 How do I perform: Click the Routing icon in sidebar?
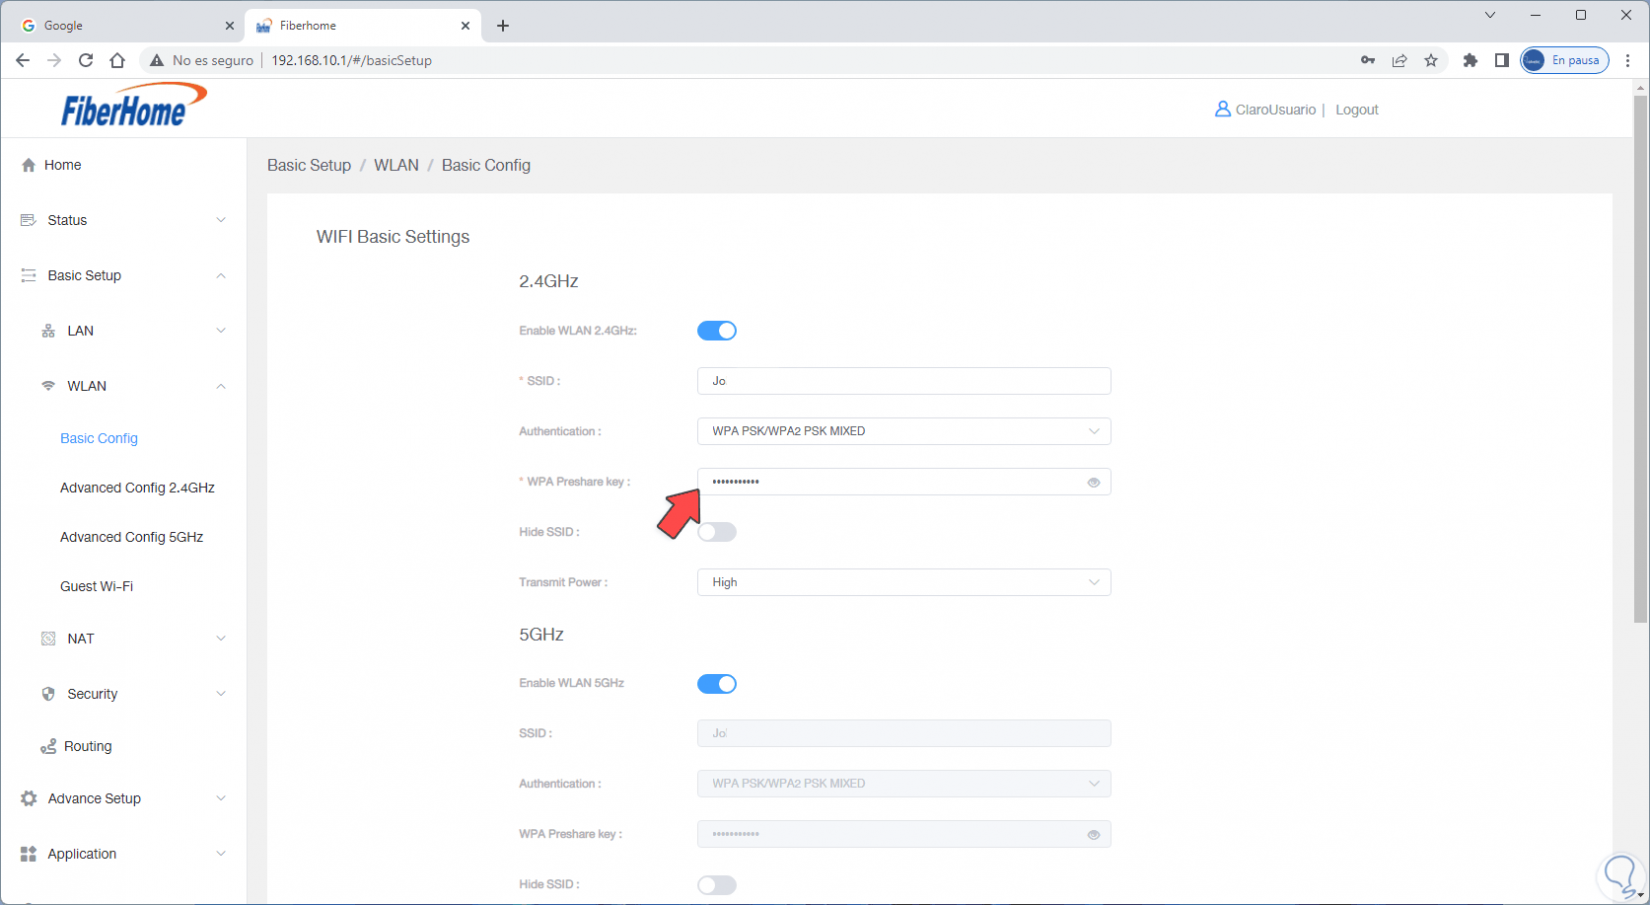48,747
